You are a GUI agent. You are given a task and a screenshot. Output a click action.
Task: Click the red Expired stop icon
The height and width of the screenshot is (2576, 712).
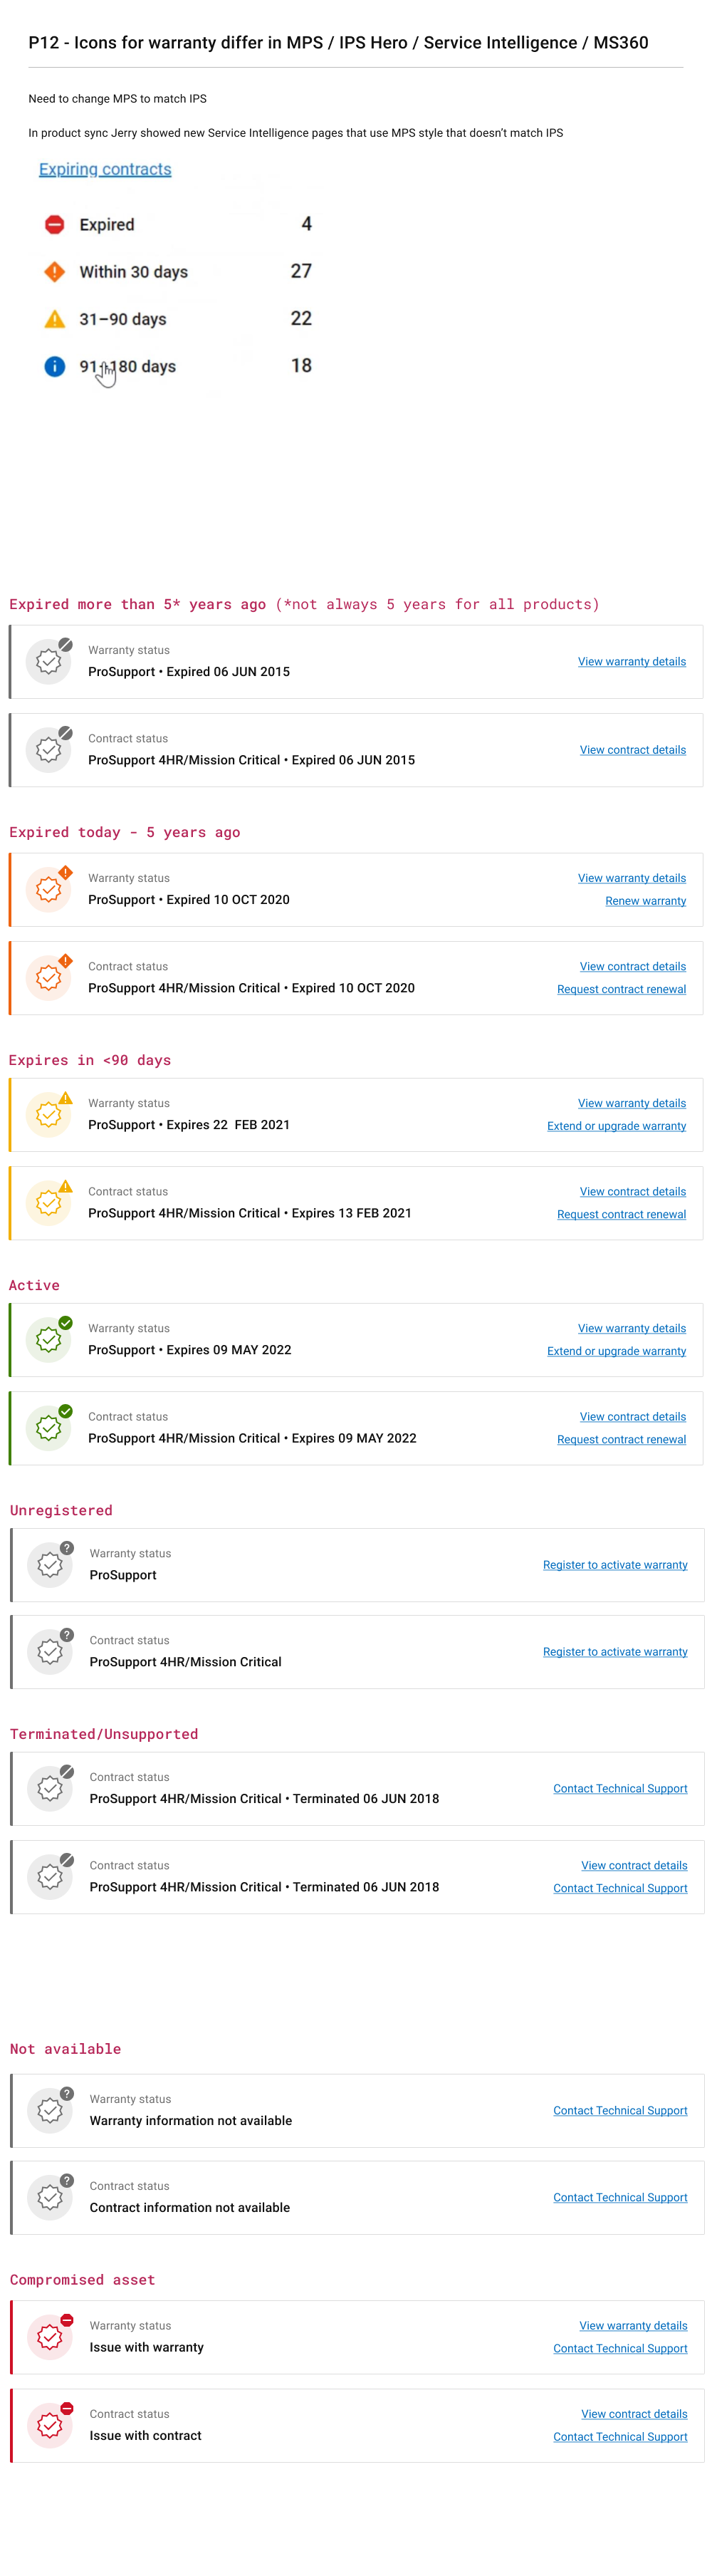[x=55, y=225]
